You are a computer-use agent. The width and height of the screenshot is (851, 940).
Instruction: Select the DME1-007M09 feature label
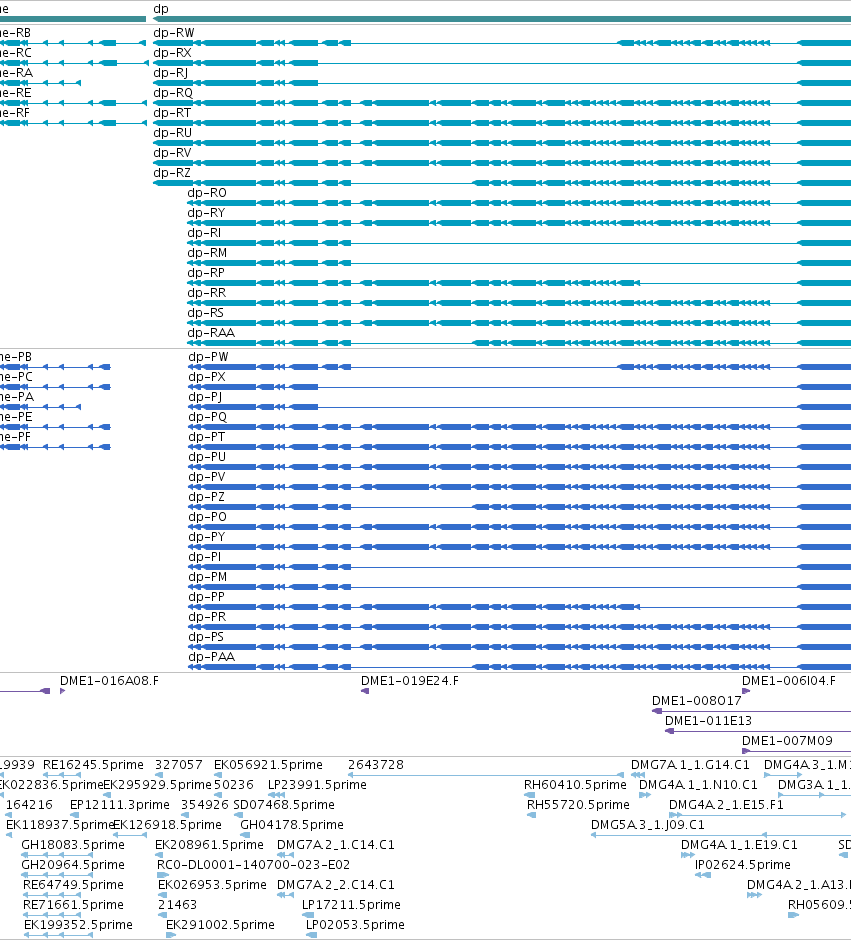point(787,740)
